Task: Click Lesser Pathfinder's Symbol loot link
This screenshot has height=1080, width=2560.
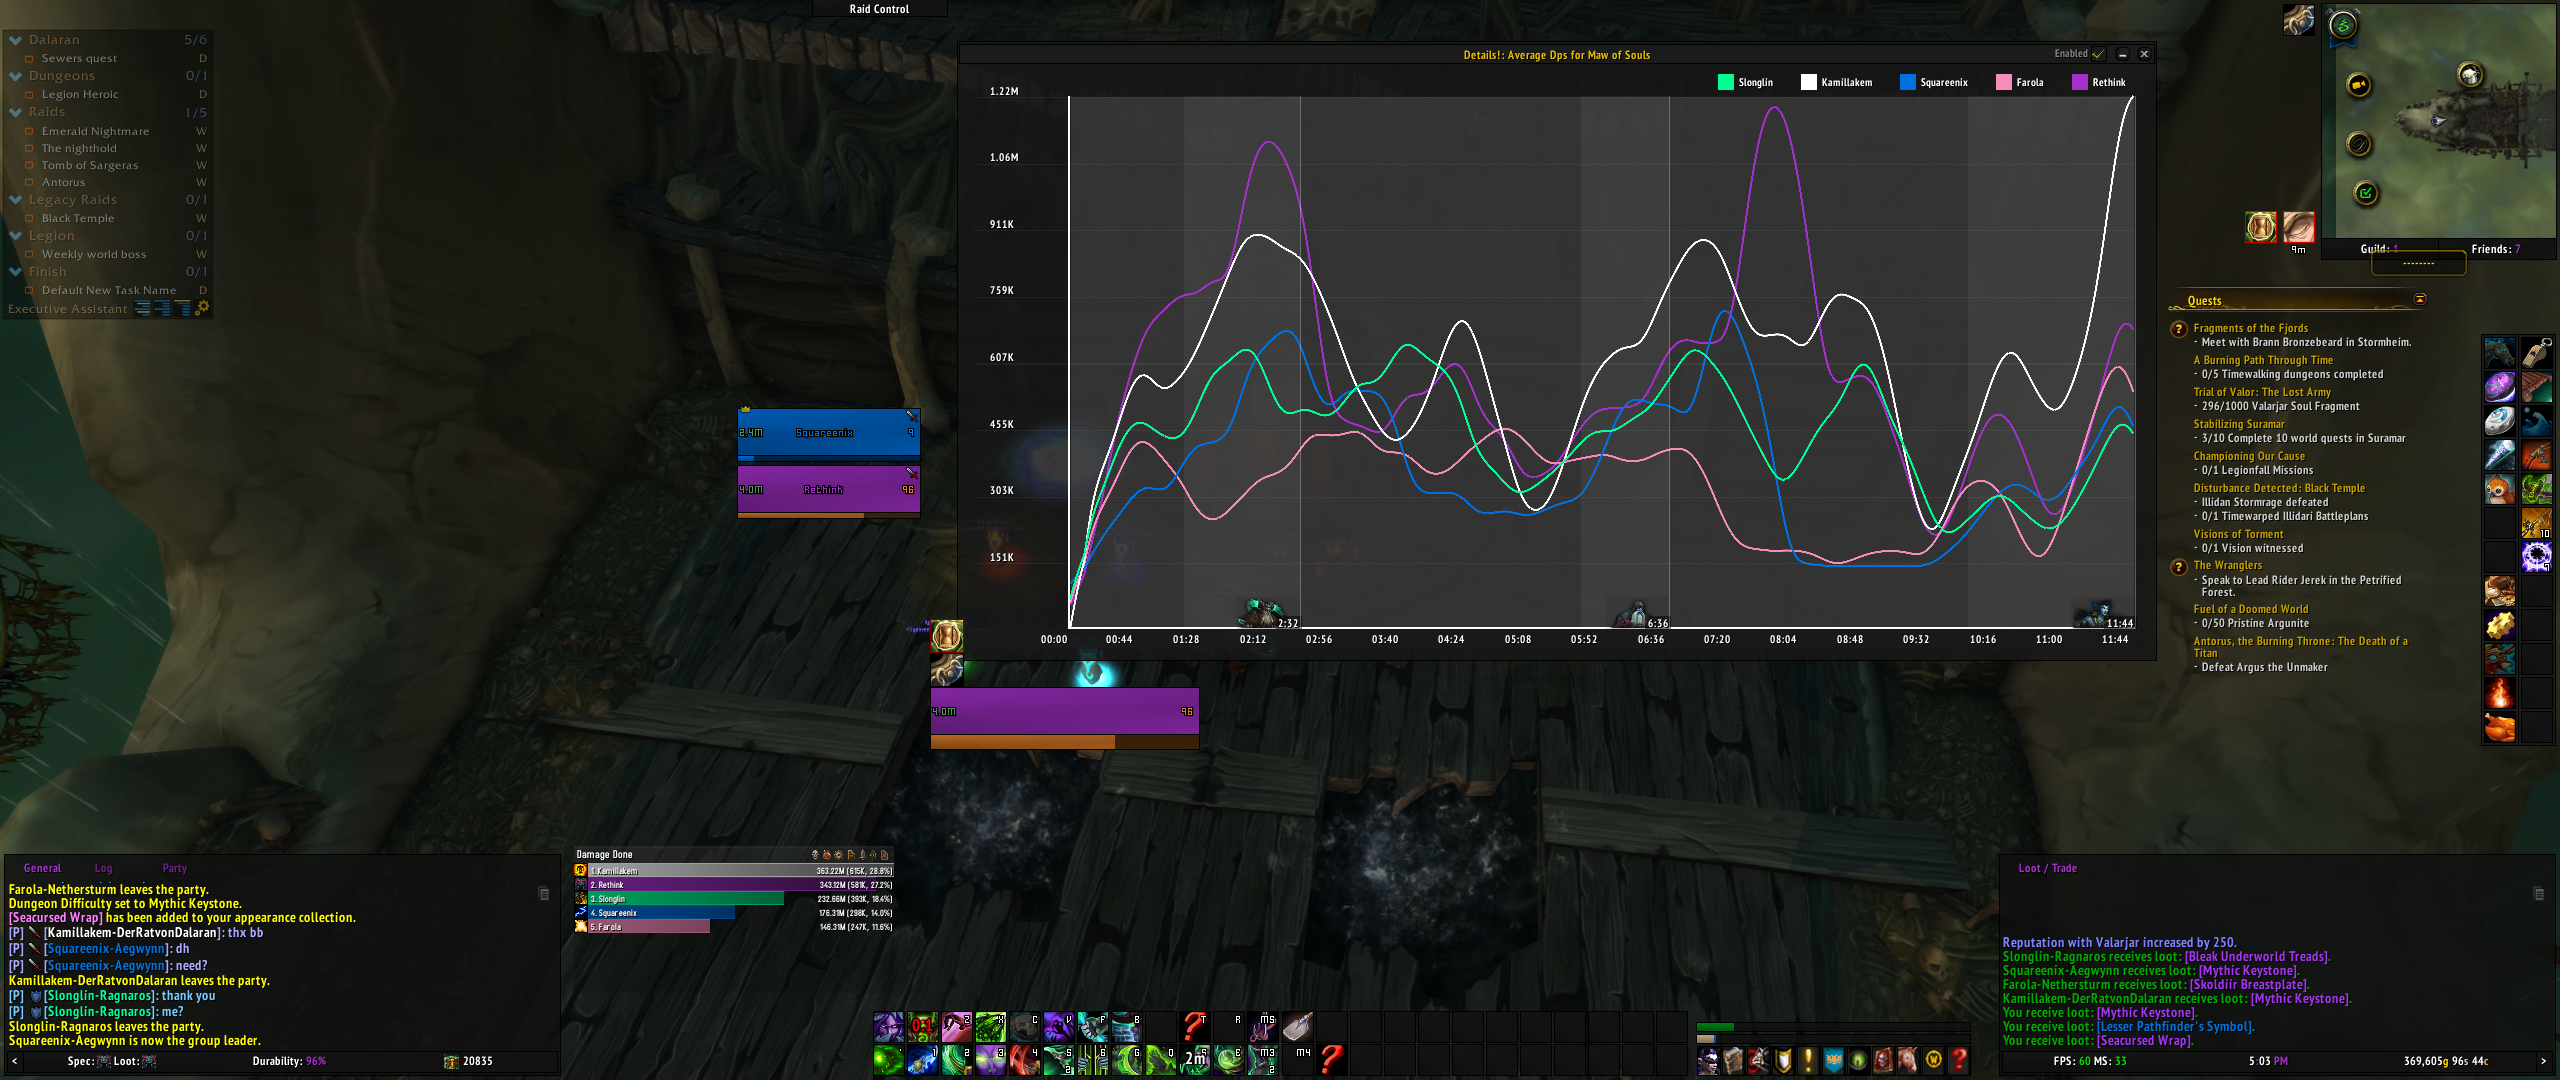Action: 2175,1027
